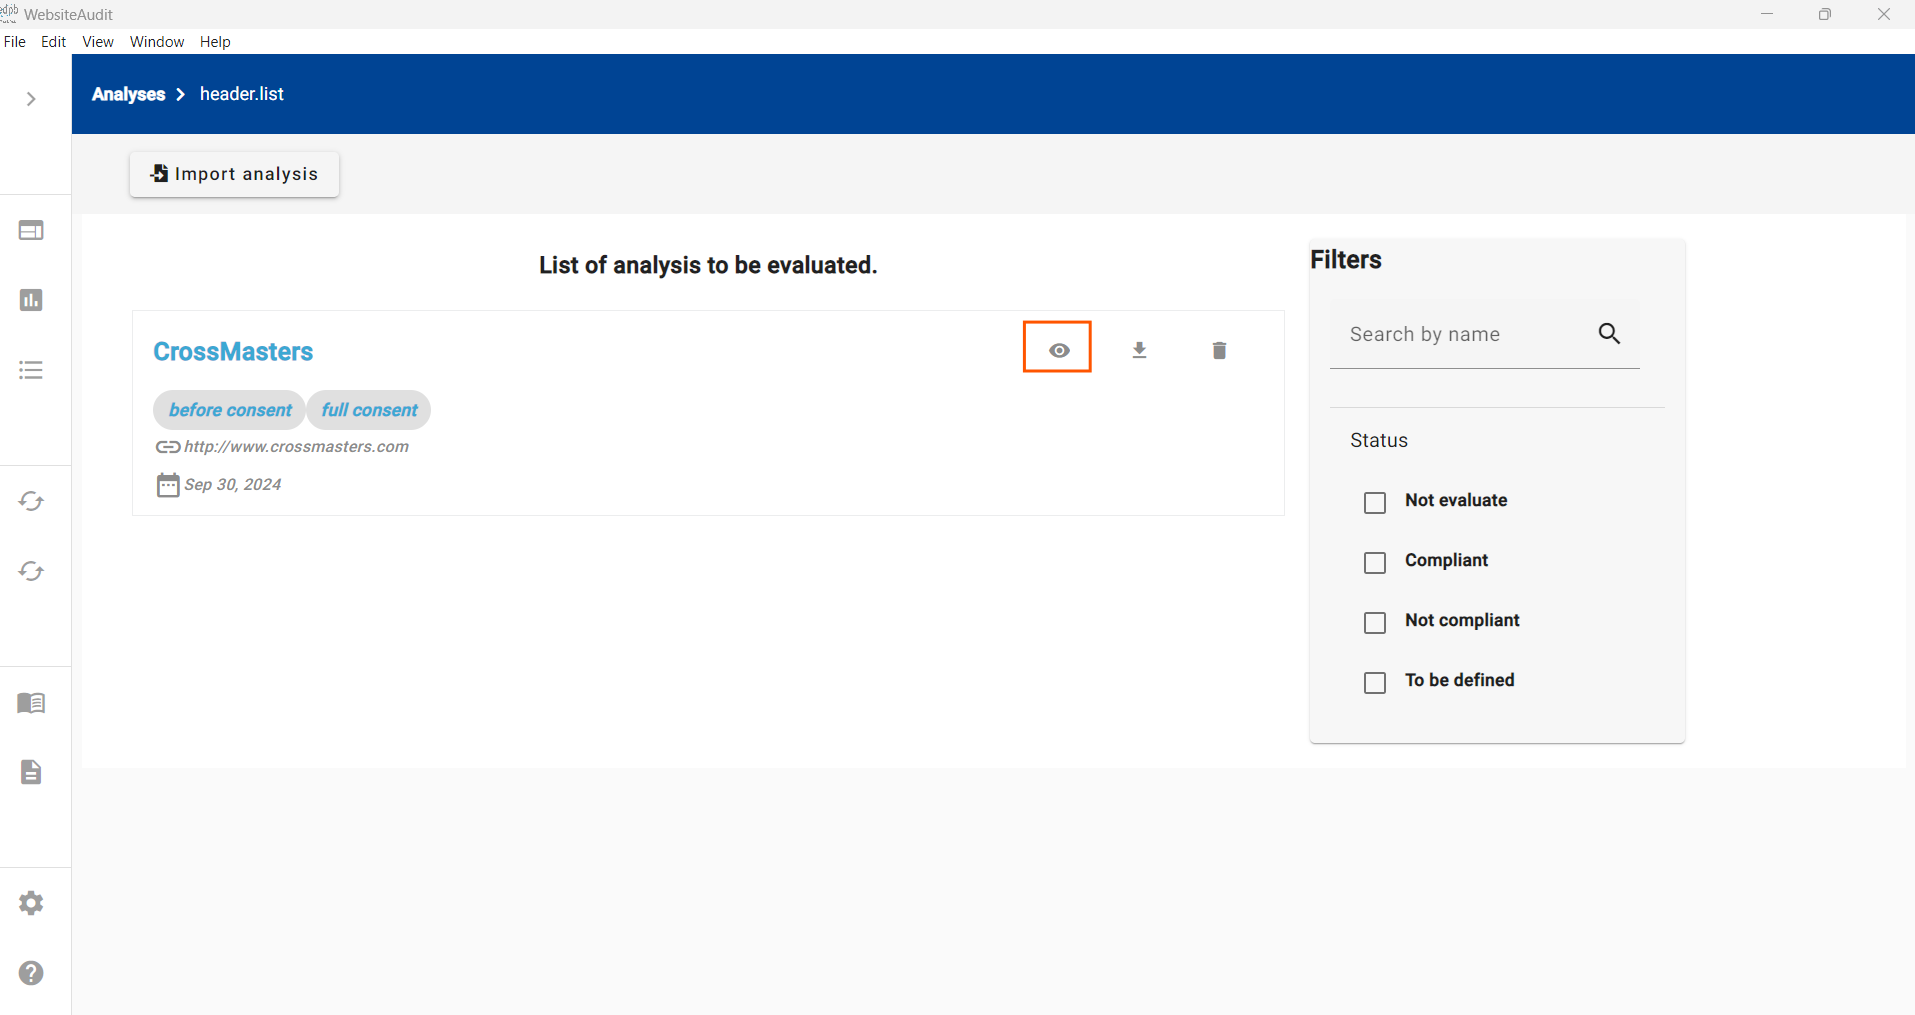Open the CrossMasters analysis title
This screenshot has width=1915, height=1015.
pyautogui.click(x=233, y=352)
